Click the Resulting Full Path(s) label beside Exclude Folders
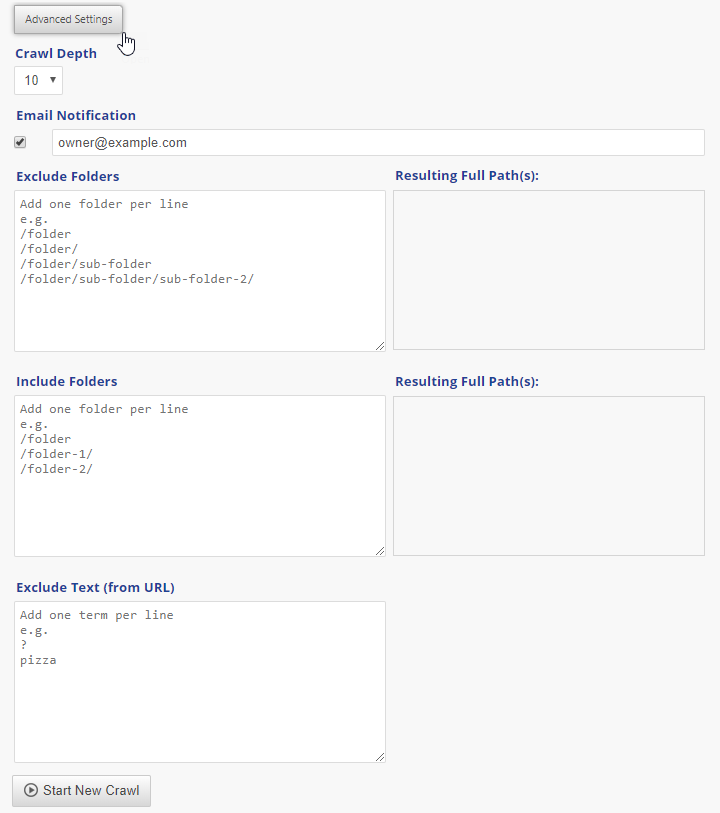 click(x=467, y=176)
